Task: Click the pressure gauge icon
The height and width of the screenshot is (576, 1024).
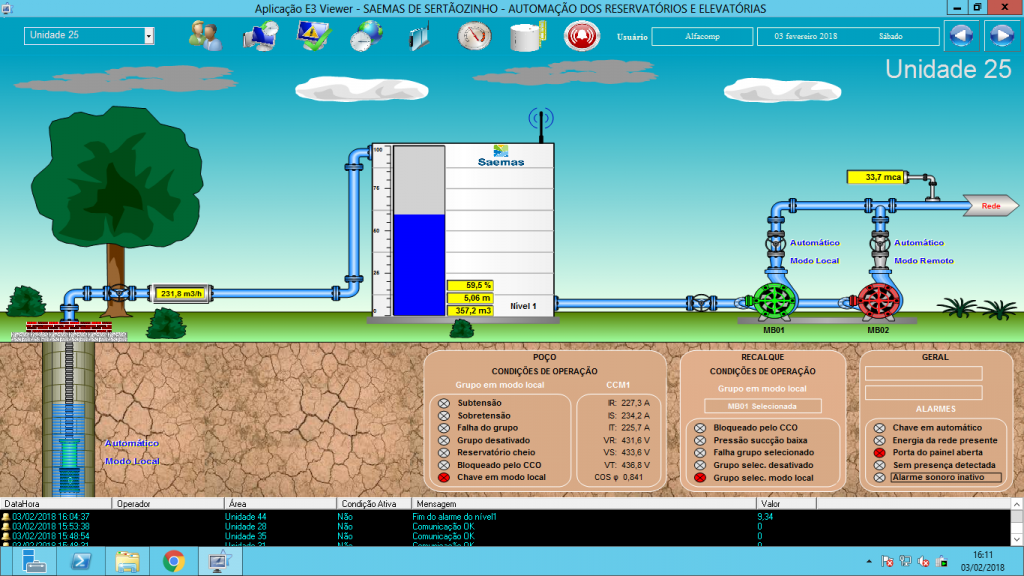Action: point(473,36)
